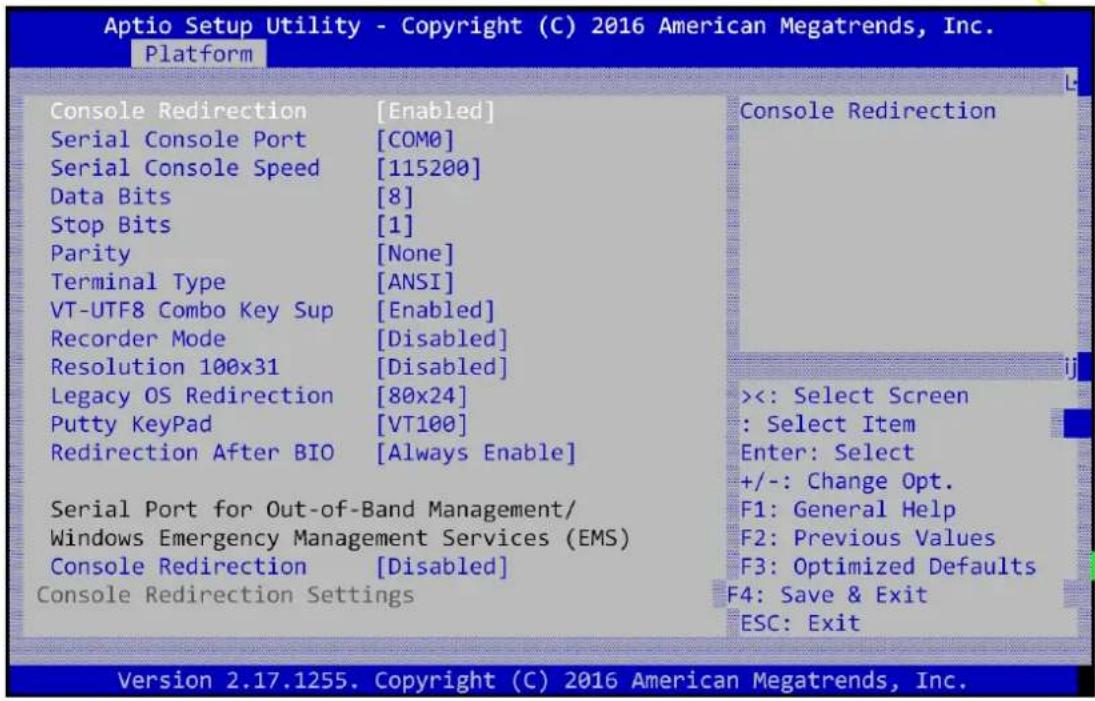Open the [COM0] port option
Screen dimensions: 1095x701
(415, 140)
